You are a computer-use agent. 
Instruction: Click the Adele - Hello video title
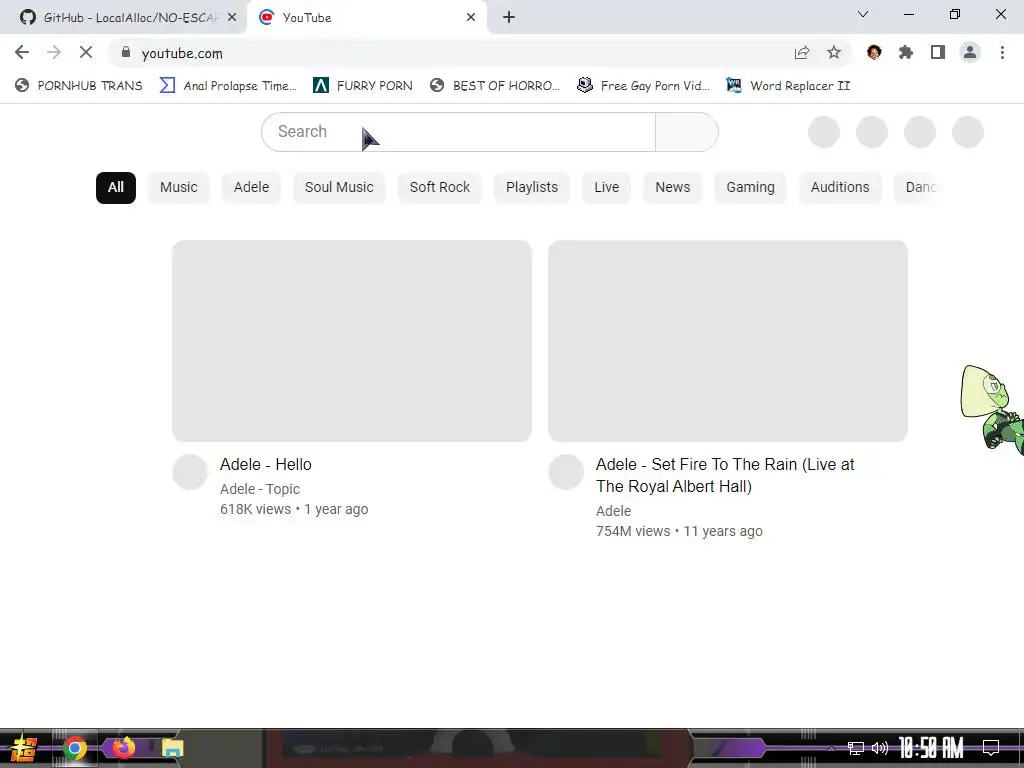266,464
